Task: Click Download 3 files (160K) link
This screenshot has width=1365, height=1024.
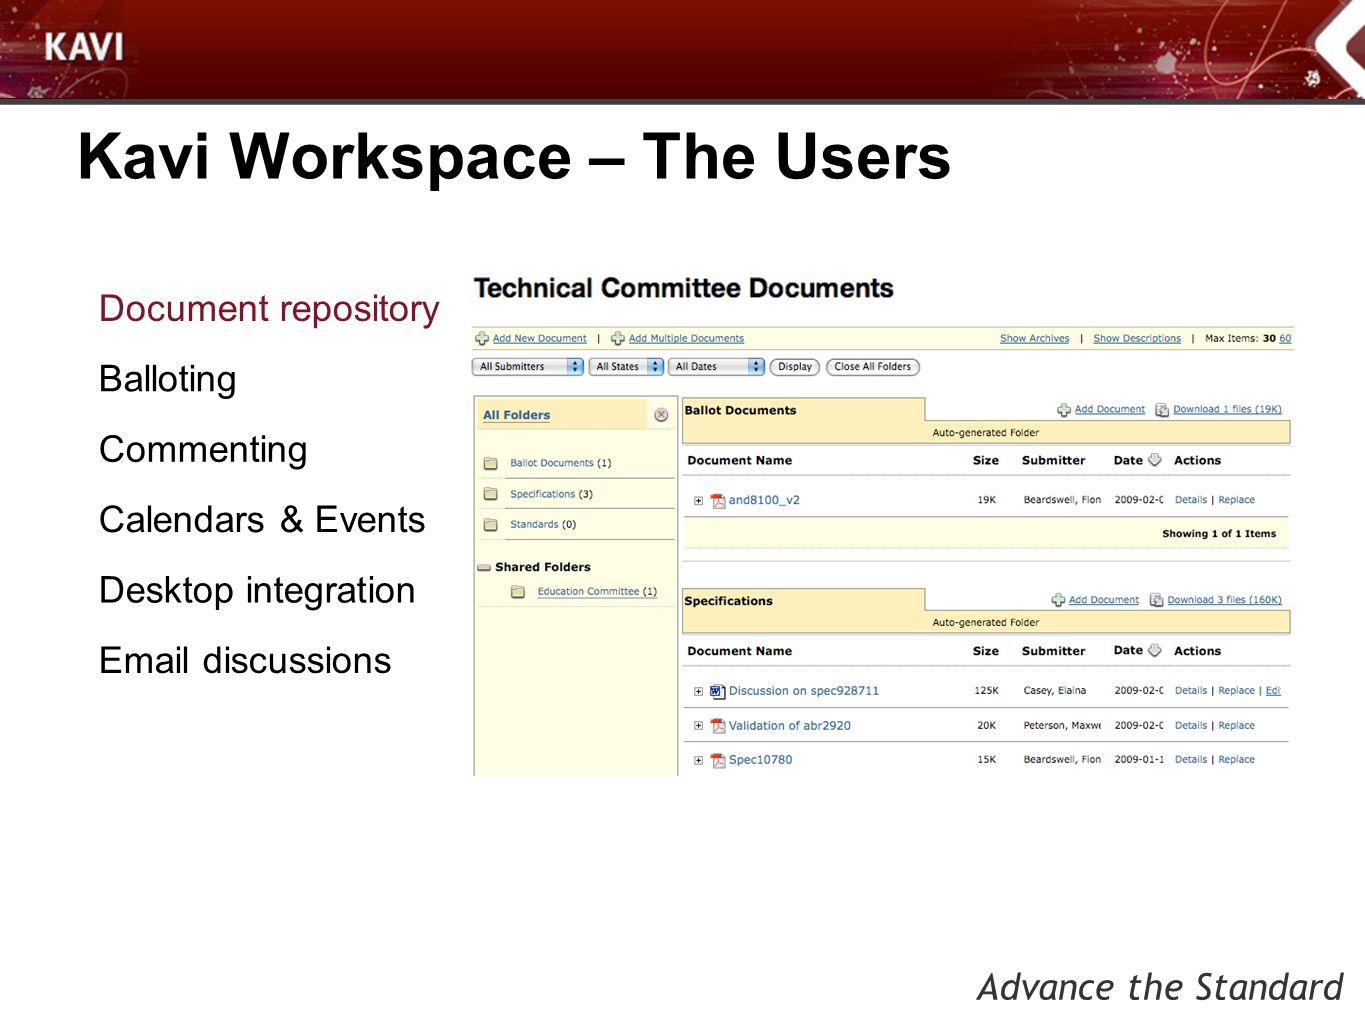Action: pos(1224,600)
